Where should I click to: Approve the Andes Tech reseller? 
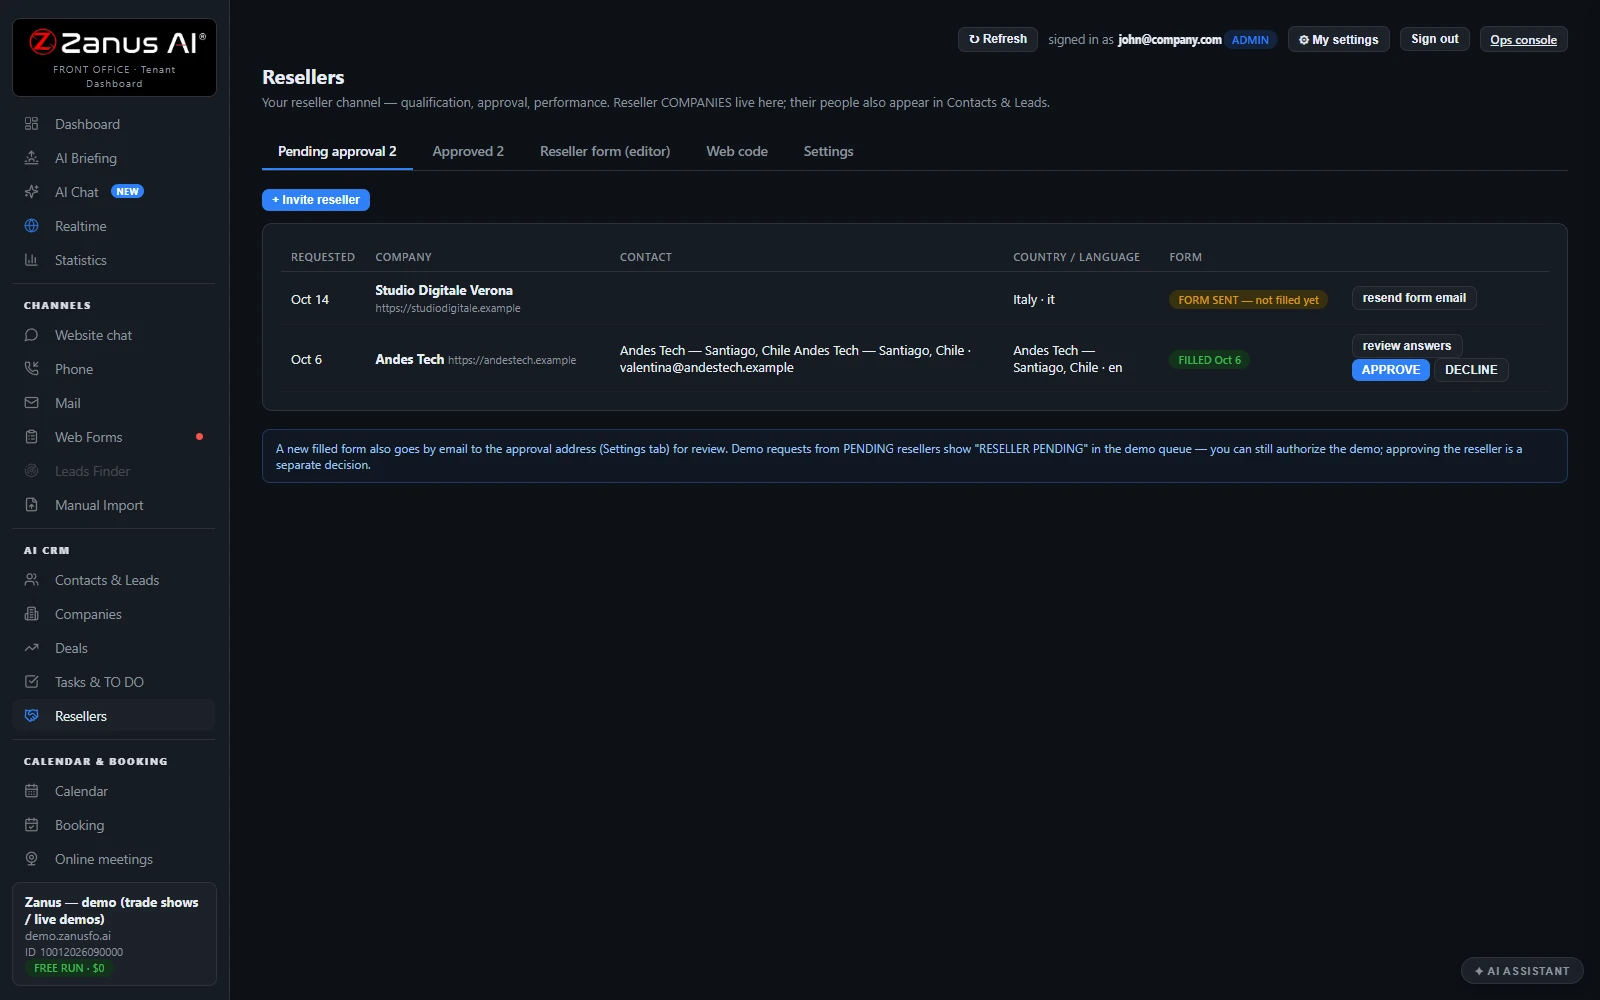[x=1390, y=370]
